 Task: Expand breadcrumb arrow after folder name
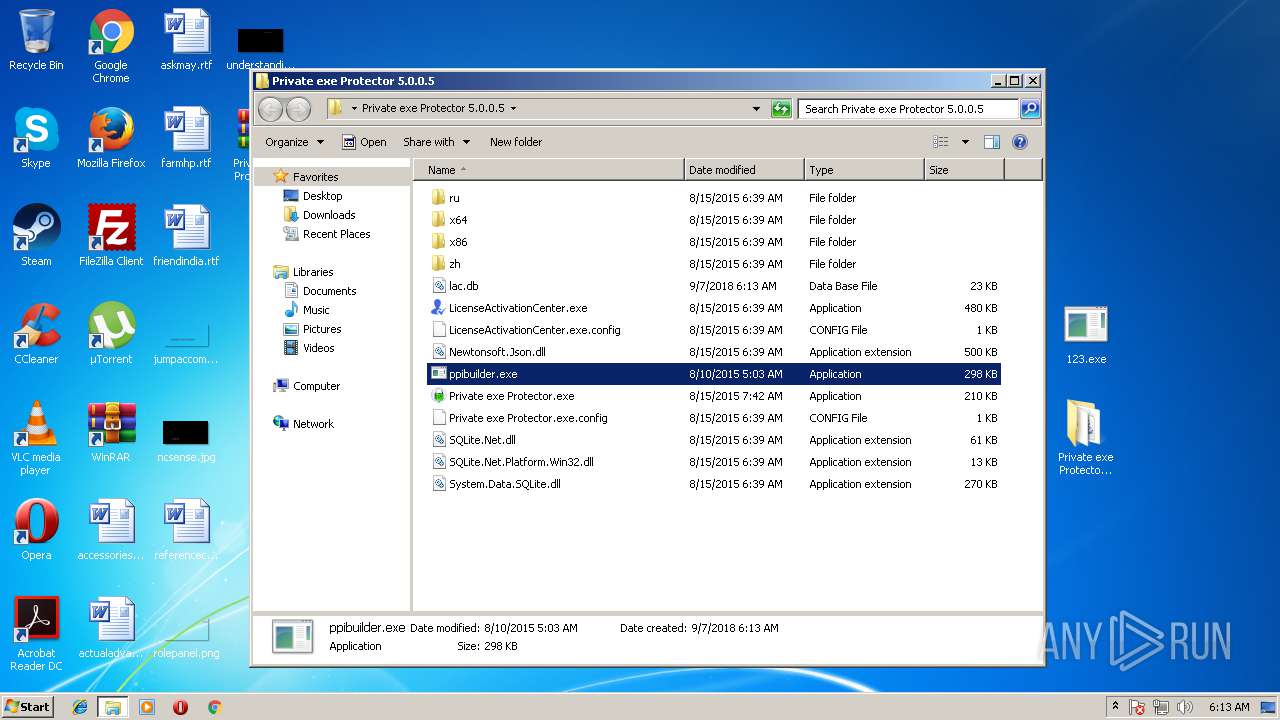(x=514, y=108)
